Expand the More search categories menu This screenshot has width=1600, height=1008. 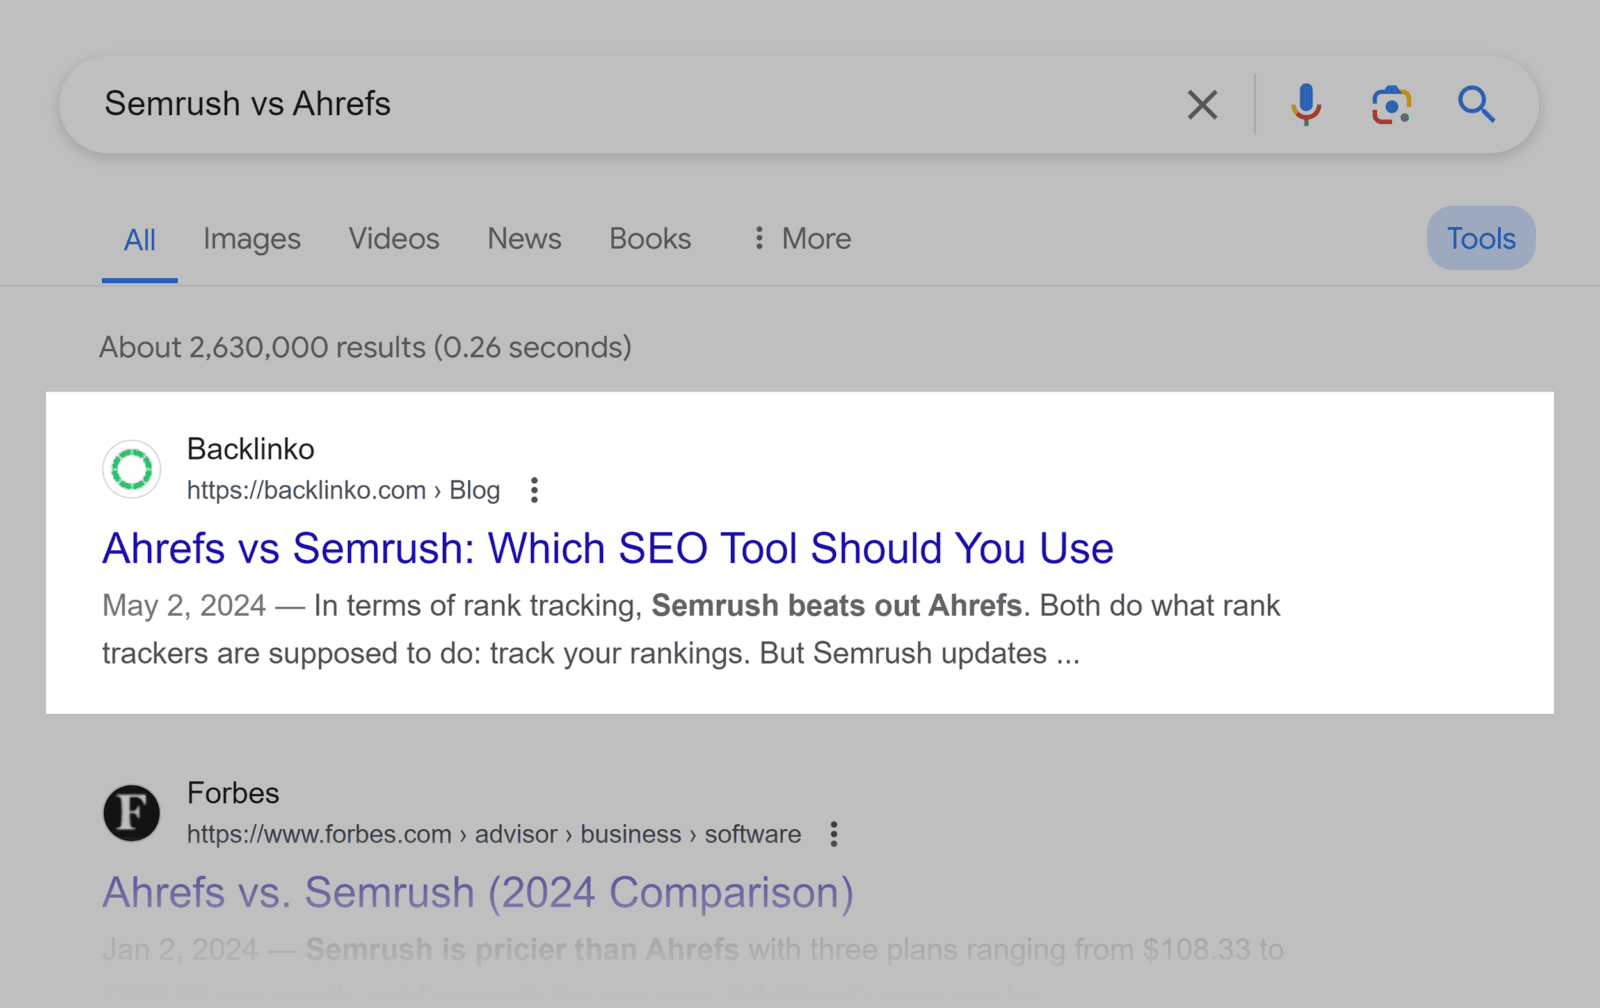click(x=799, y=239)
